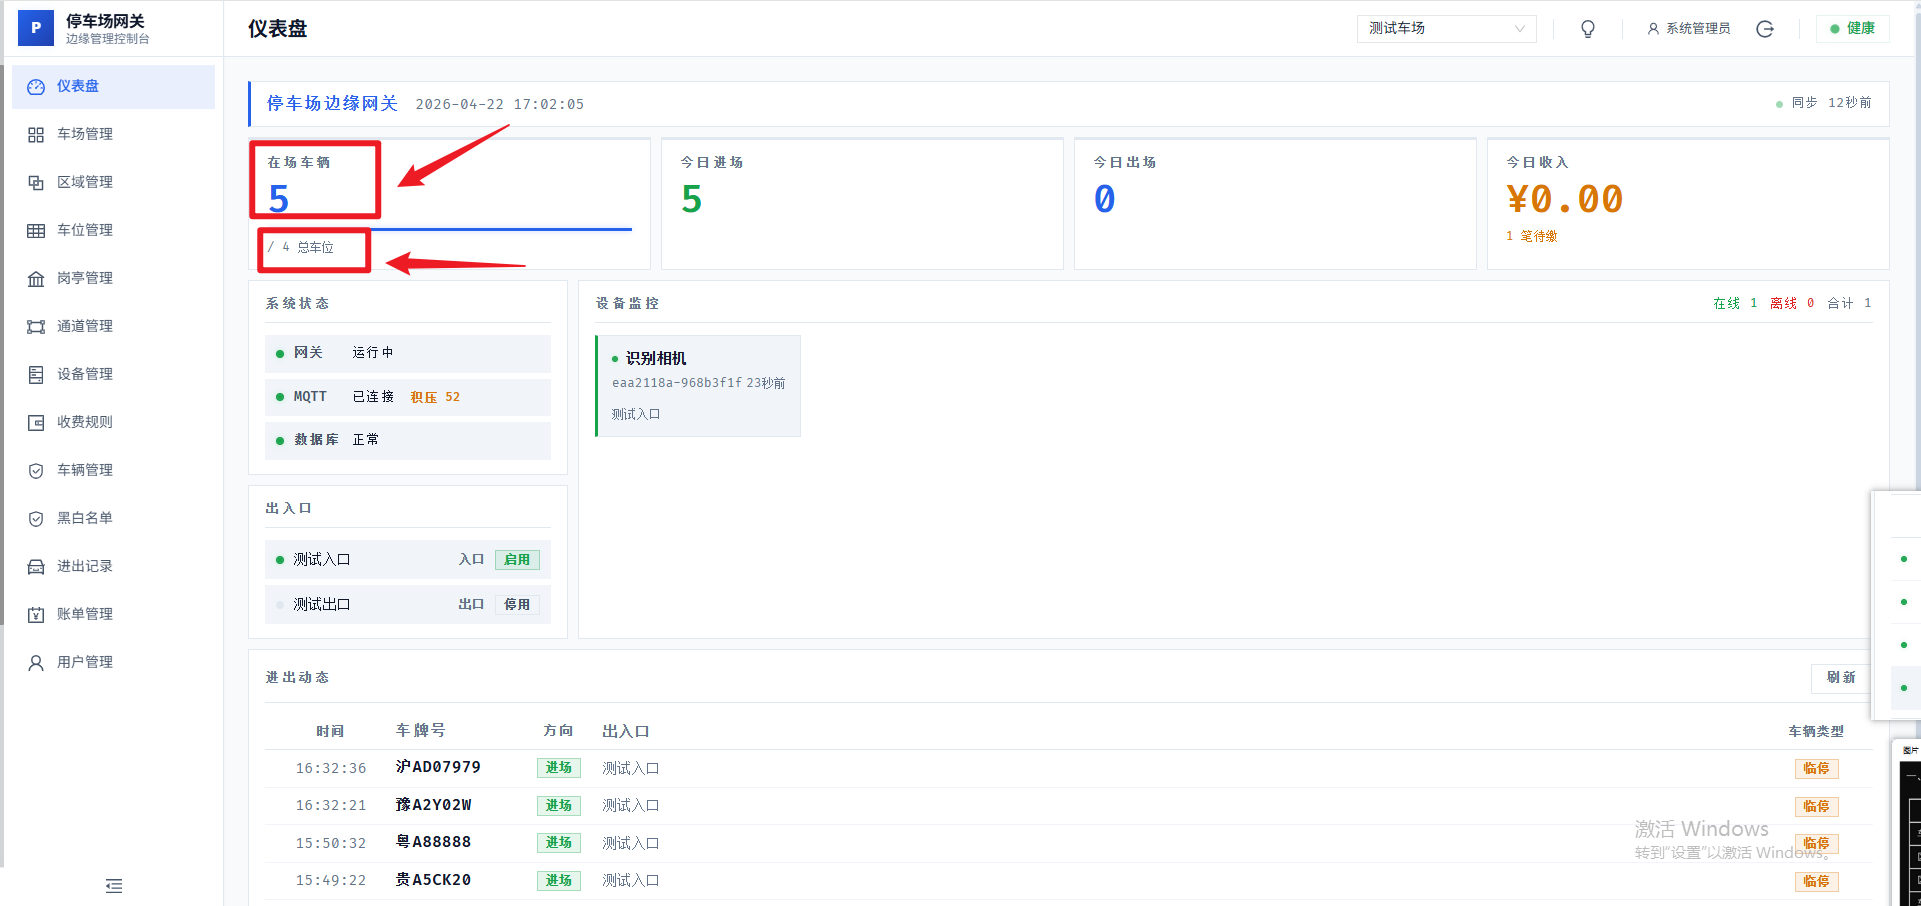The width and height of the screenshot is (1921, 906).
Task: Go to 账单管理 menu item
Action: click(85, 614)
